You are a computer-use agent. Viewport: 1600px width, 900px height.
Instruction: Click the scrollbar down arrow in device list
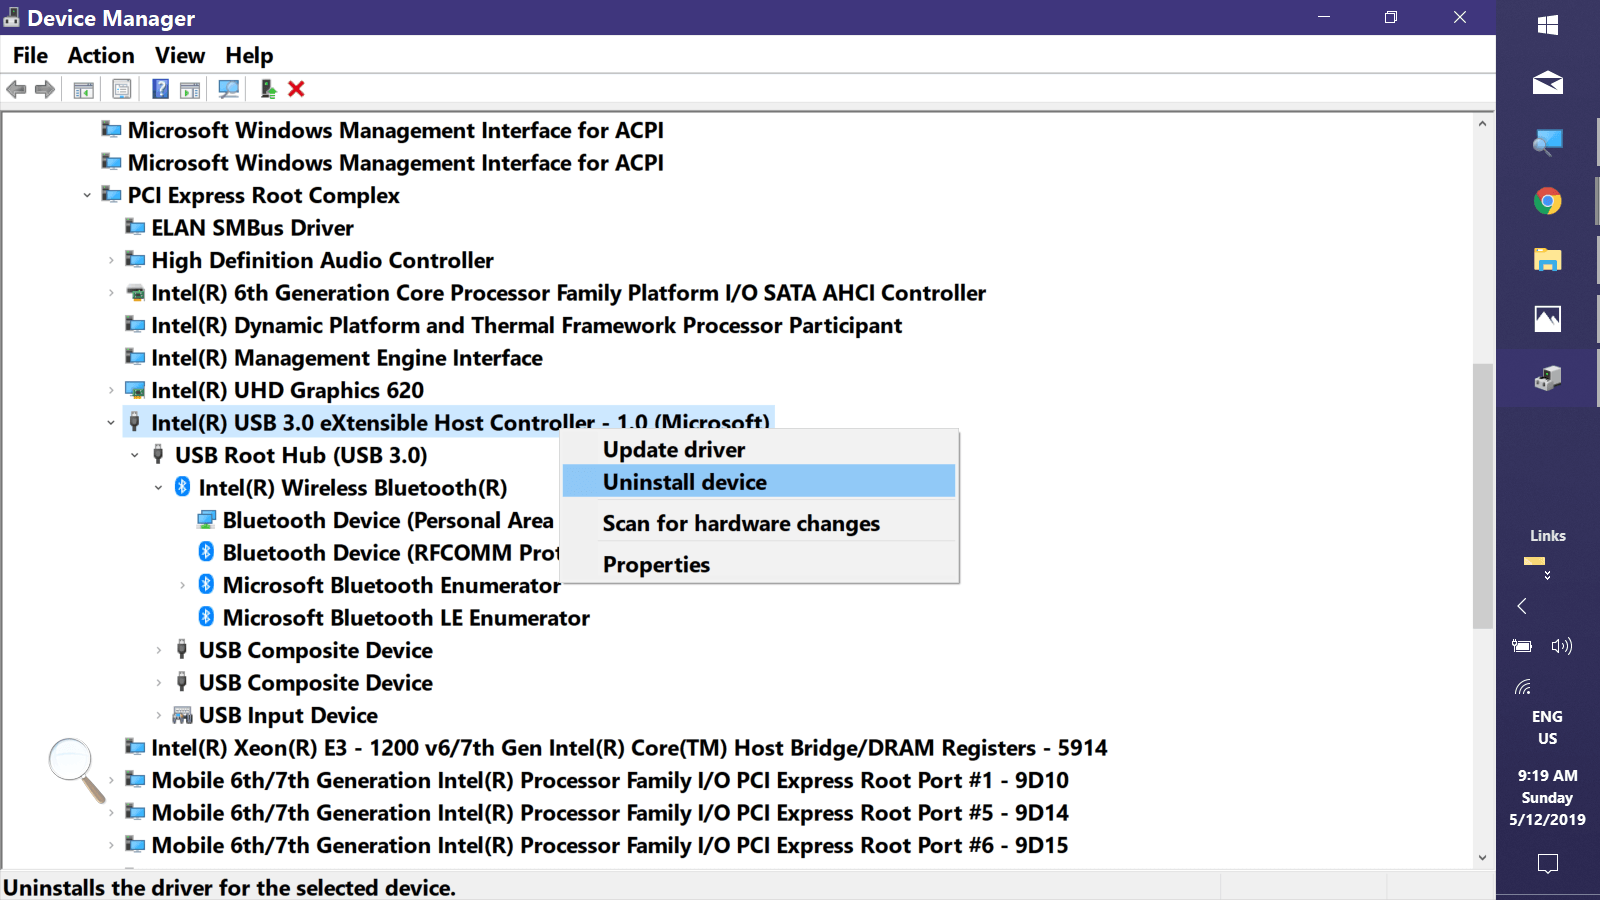(x=1482, y=857)
